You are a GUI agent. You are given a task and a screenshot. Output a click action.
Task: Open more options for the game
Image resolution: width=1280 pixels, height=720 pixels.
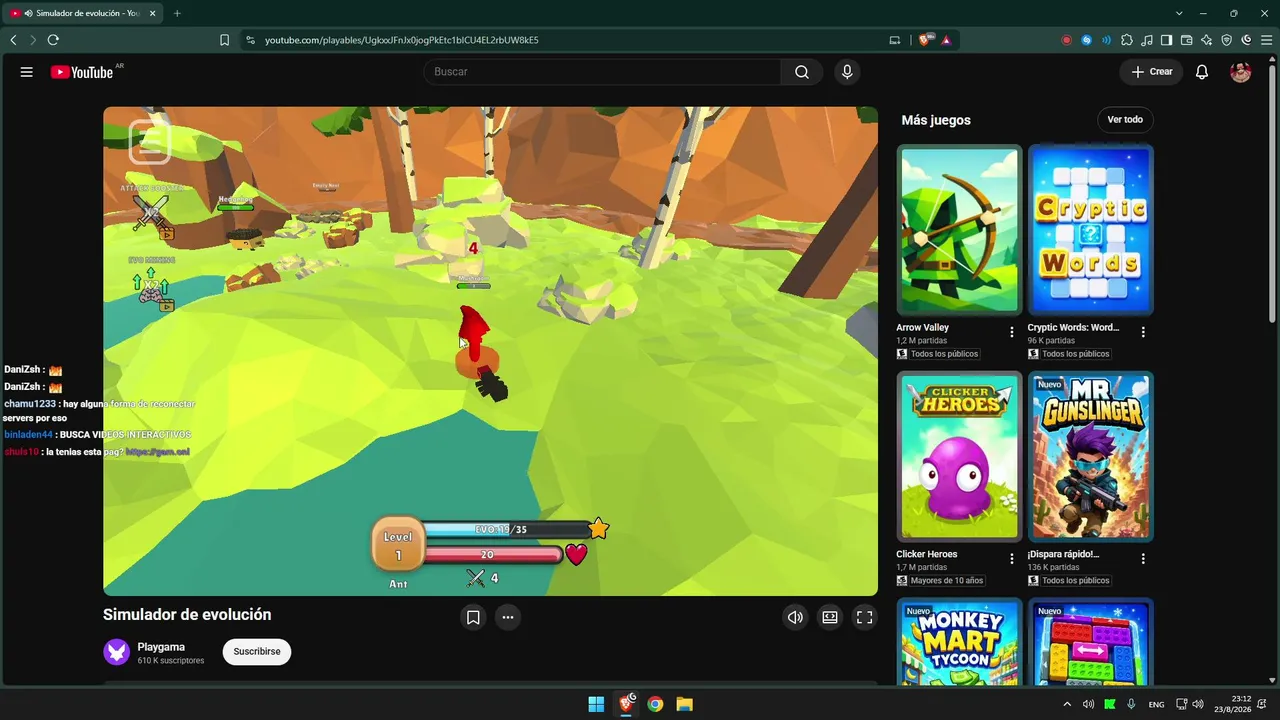(508, 617)
